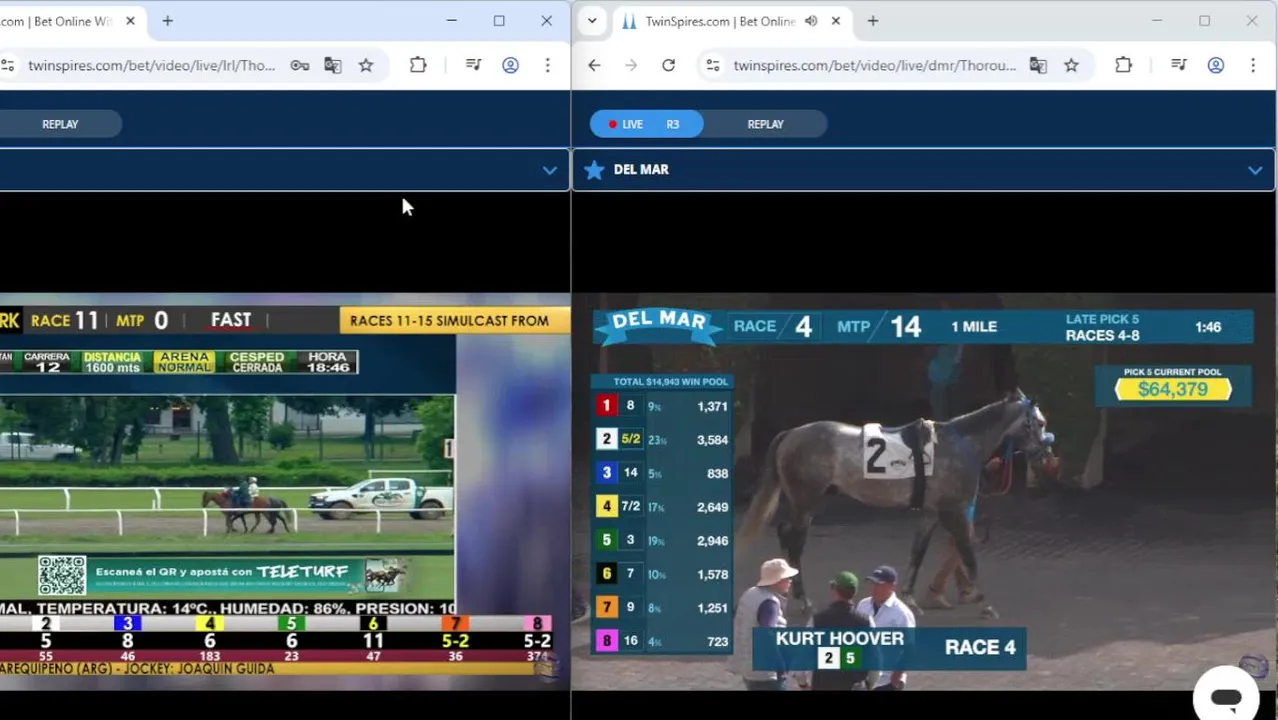Open extensions puzzle icon in right browser
Screen dimensions: 1278x720
point(1123,65)
